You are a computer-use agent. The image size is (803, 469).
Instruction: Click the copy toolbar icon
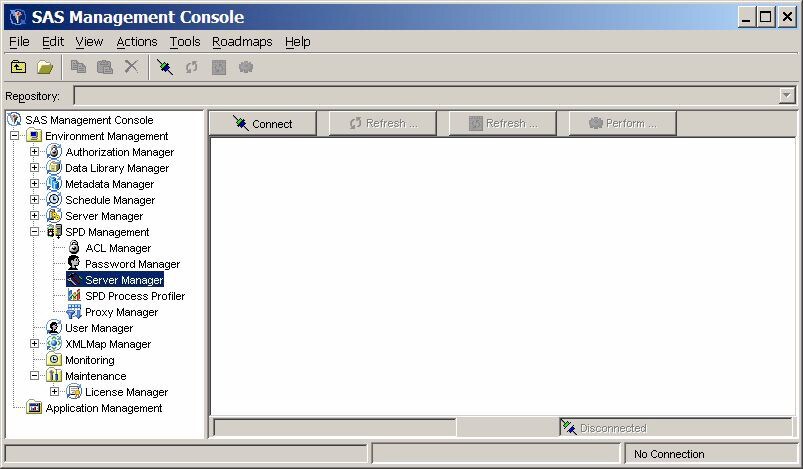pos(78,67)
